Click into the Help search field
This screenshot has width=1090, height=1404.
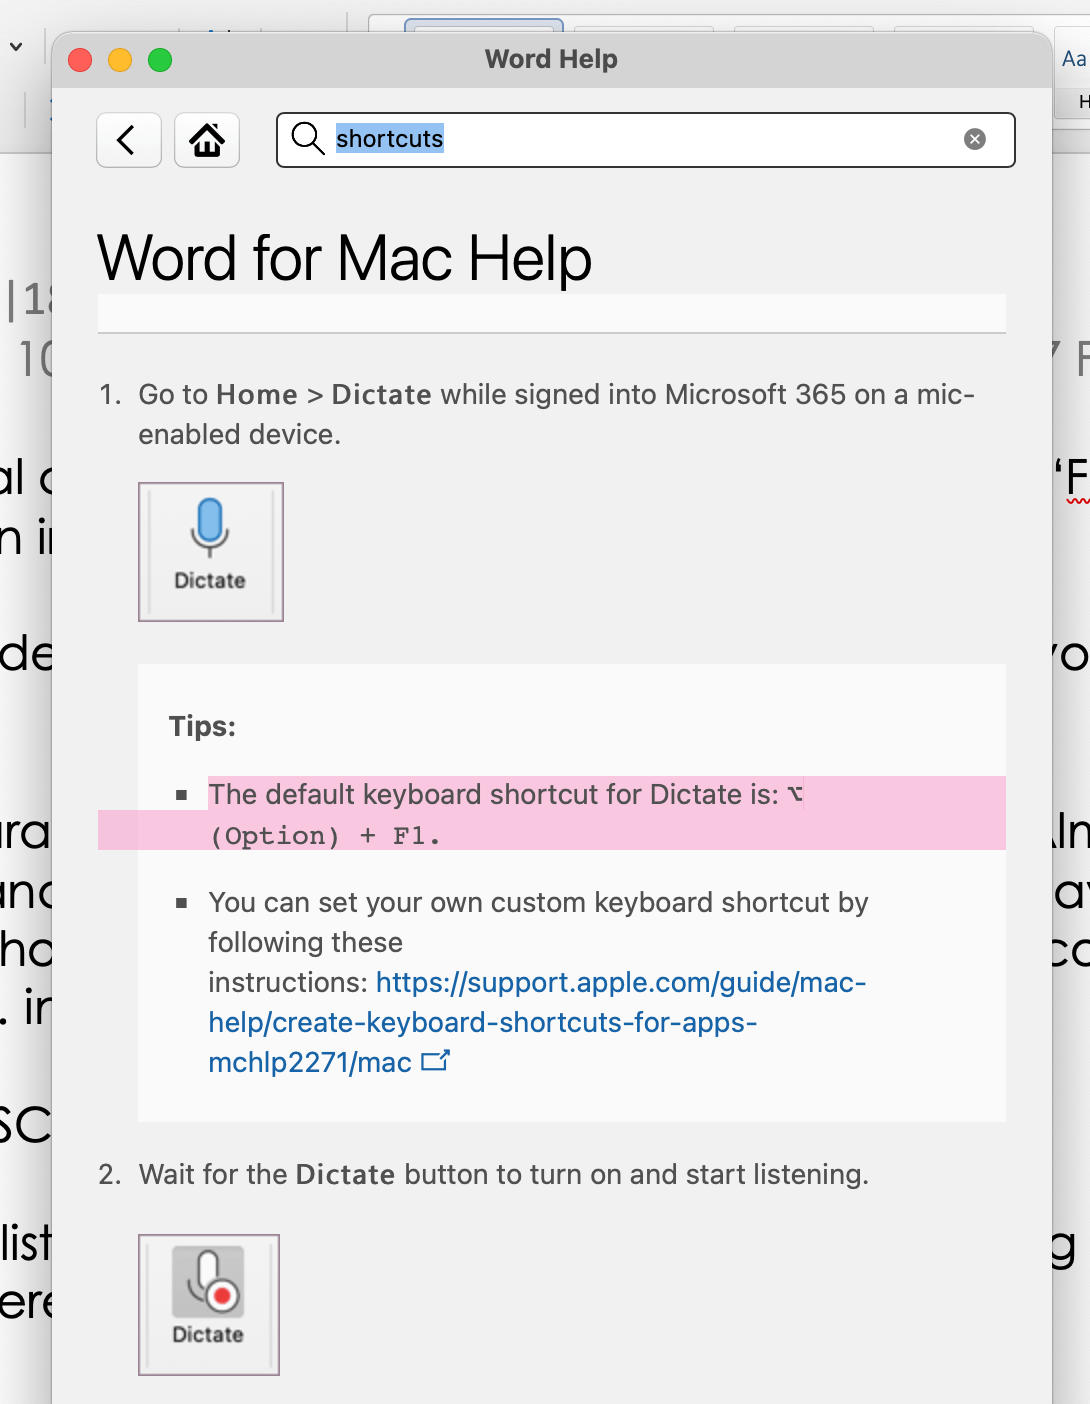[x=646, y=140]
